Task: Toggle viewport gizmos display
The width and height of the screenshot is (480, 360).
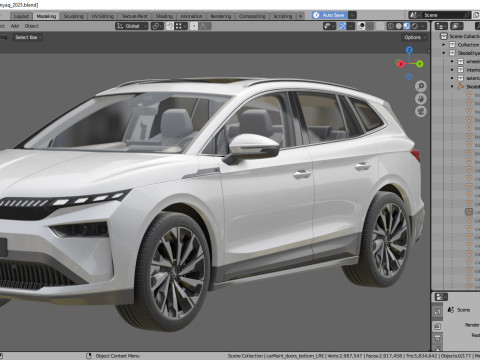Action: [x=342, y=26]
